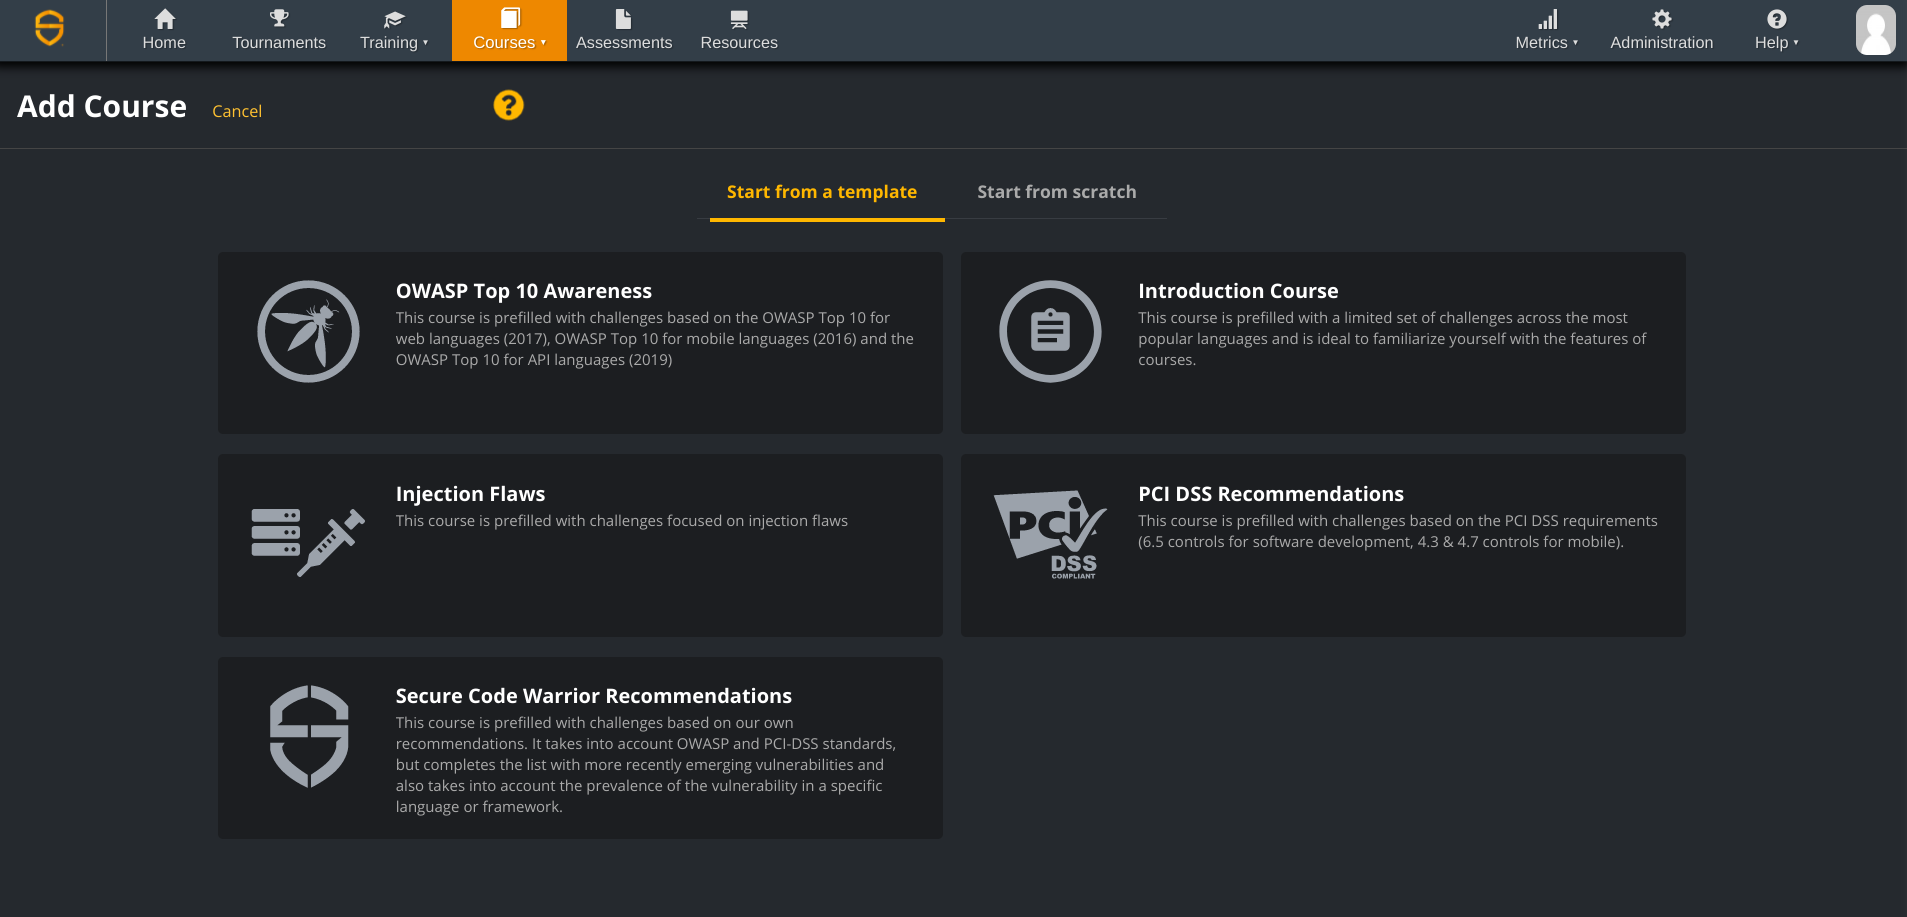
Task: Open the Administration menu label
Action: pyautogui.click(x=1662, y=43)
